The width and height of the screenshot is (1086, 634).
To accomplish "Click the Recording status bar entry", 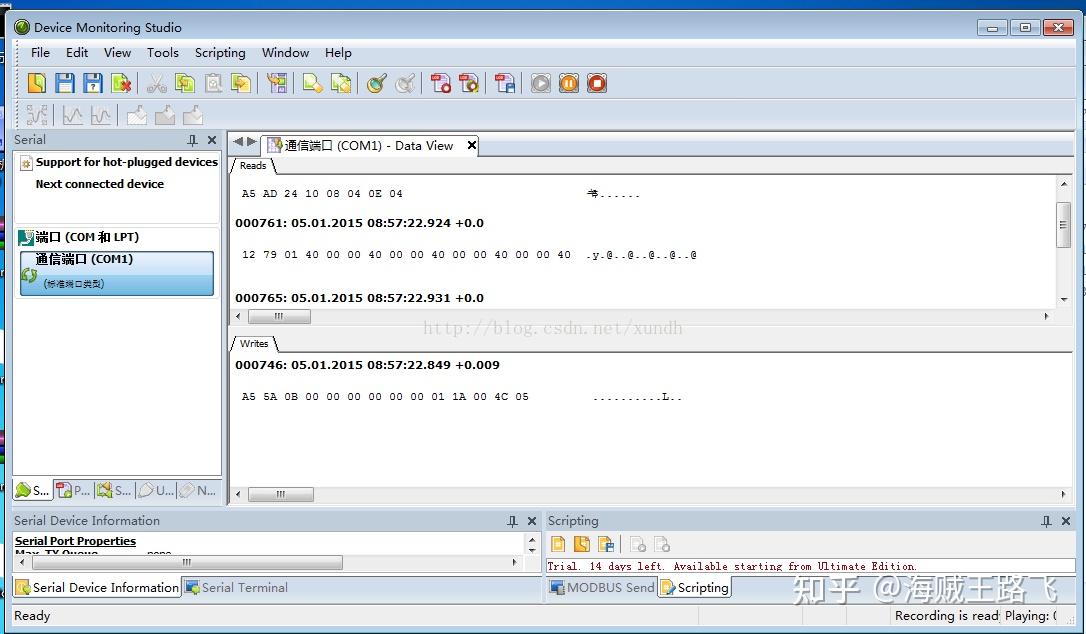I will coord(946,615).
